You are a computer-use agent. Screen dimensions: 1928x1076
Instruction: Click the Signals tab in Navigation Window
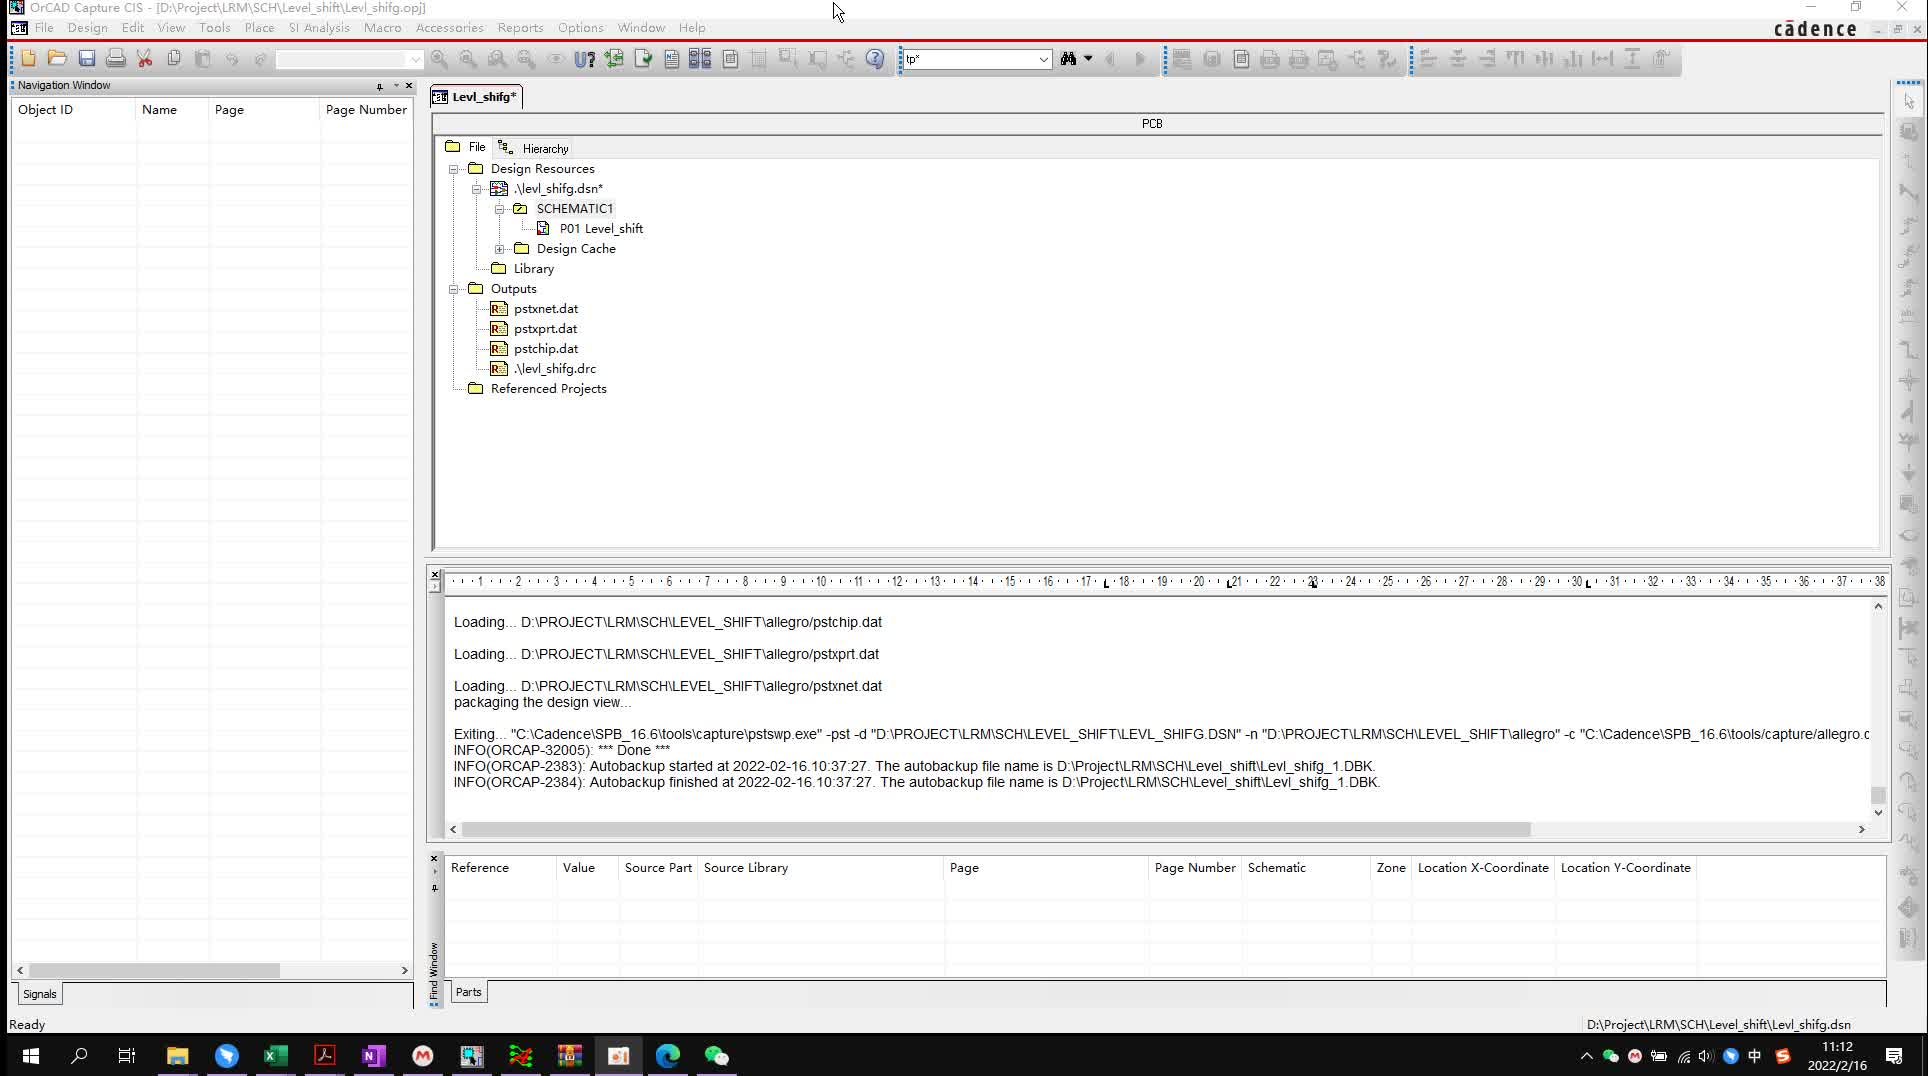(x=40, y=994)
